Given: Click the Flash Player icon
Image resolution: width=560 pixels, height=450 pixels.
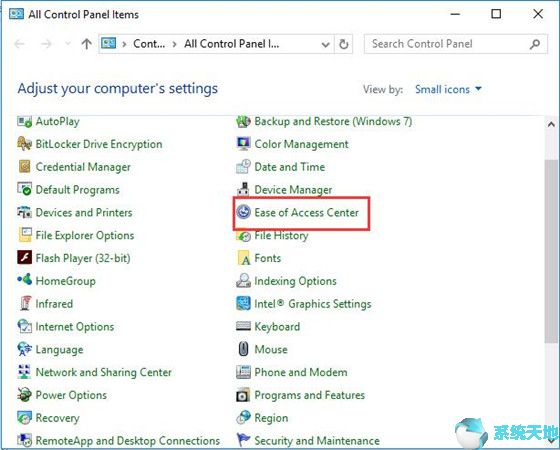Looking at the screenshot, I should click(25, 258).
